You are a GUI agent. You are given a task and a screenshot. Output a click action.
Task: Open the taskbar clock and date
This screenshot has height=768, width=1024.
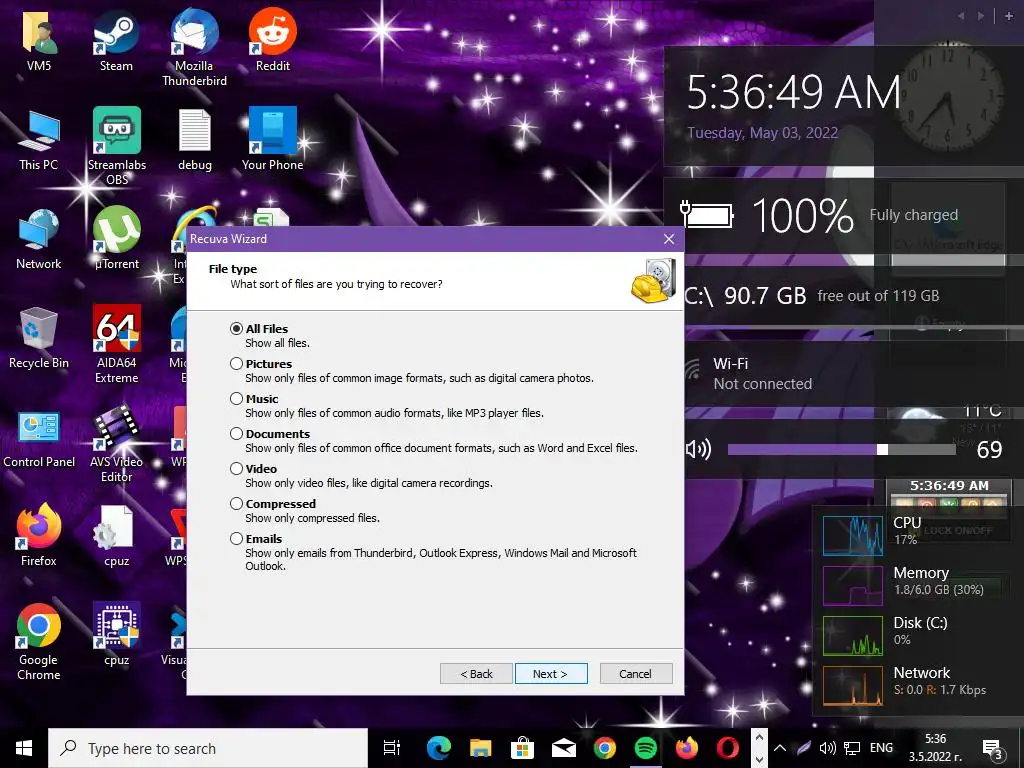[935, 748]
